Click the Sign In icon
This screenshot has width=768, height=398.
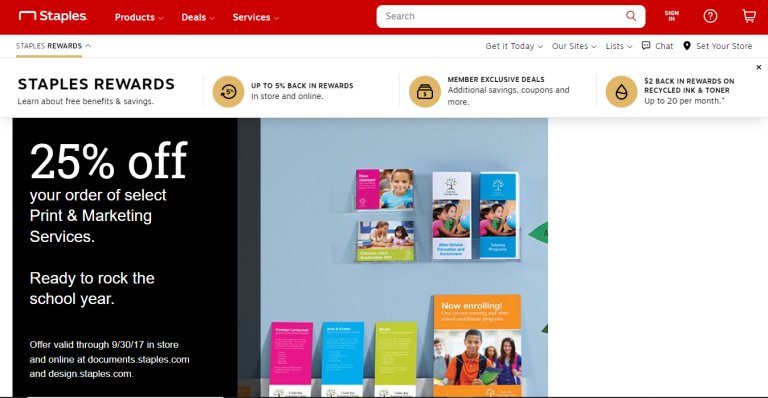pyautogui.click(x=672, y=16)
